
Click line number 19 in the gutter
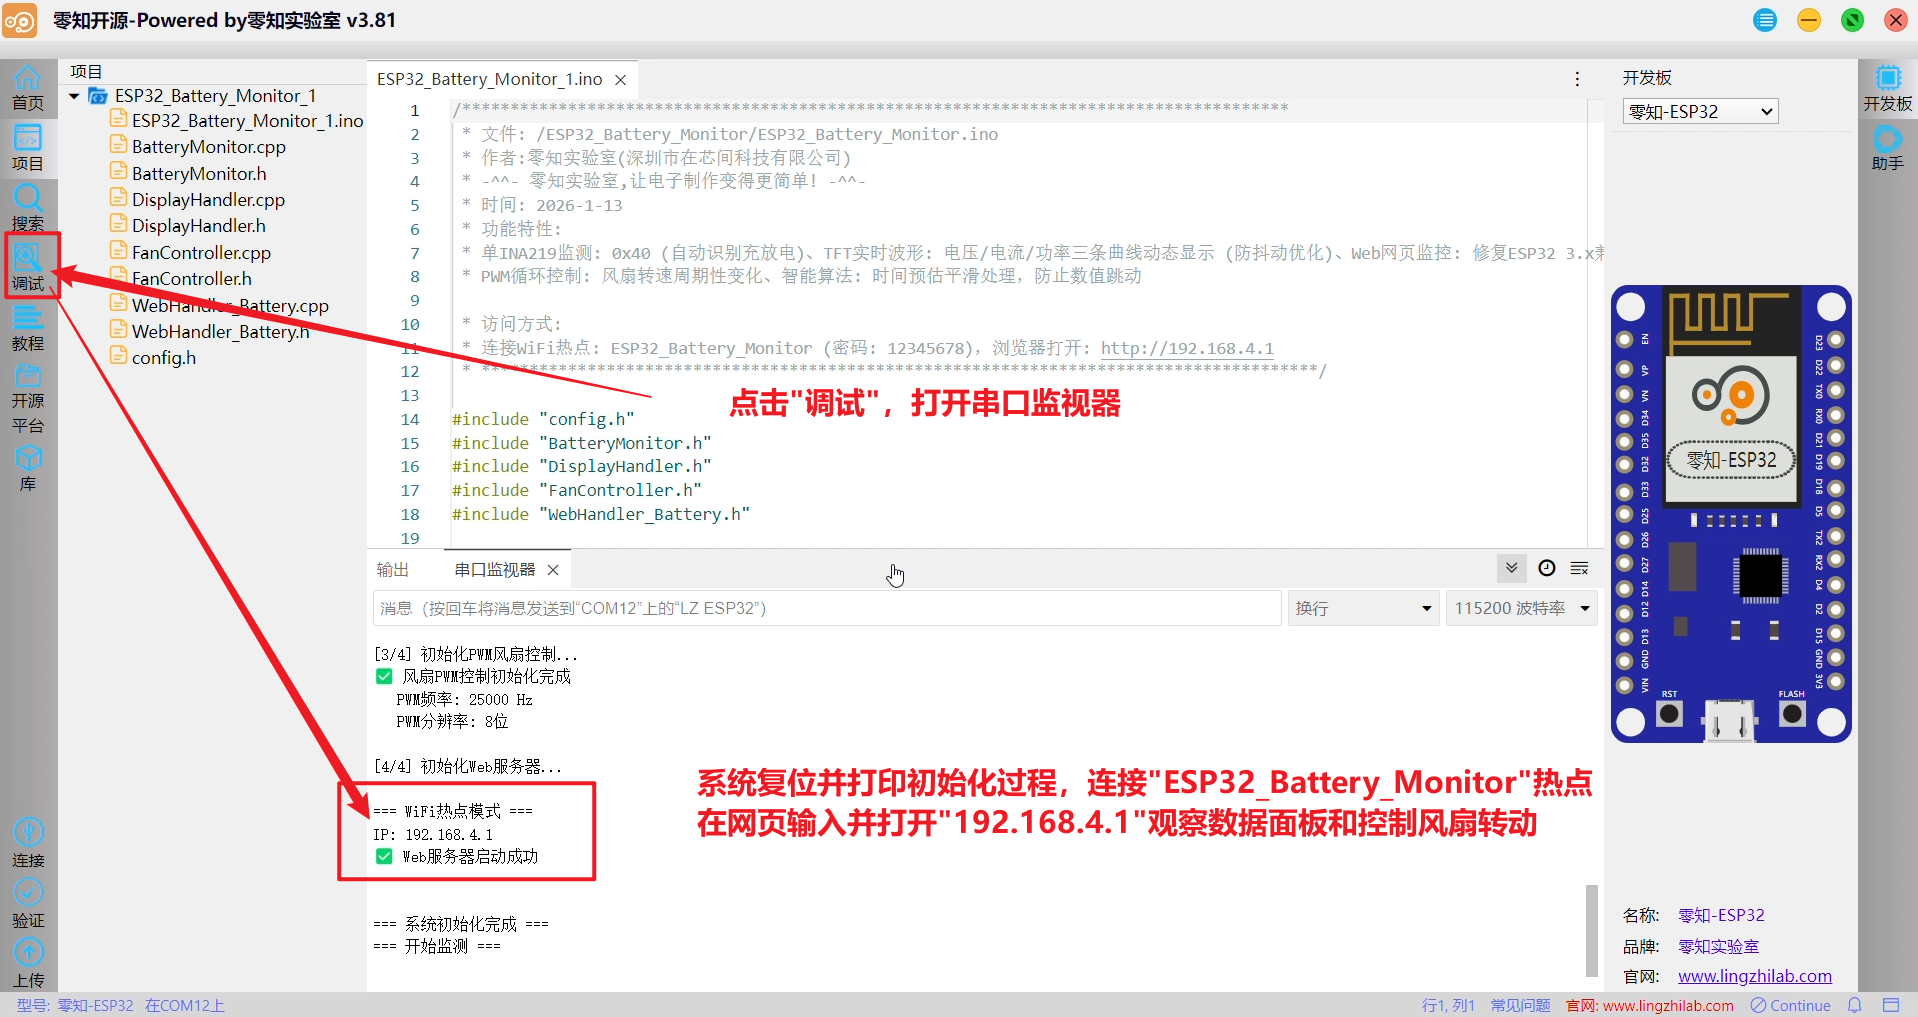click(x=410, y=538)
